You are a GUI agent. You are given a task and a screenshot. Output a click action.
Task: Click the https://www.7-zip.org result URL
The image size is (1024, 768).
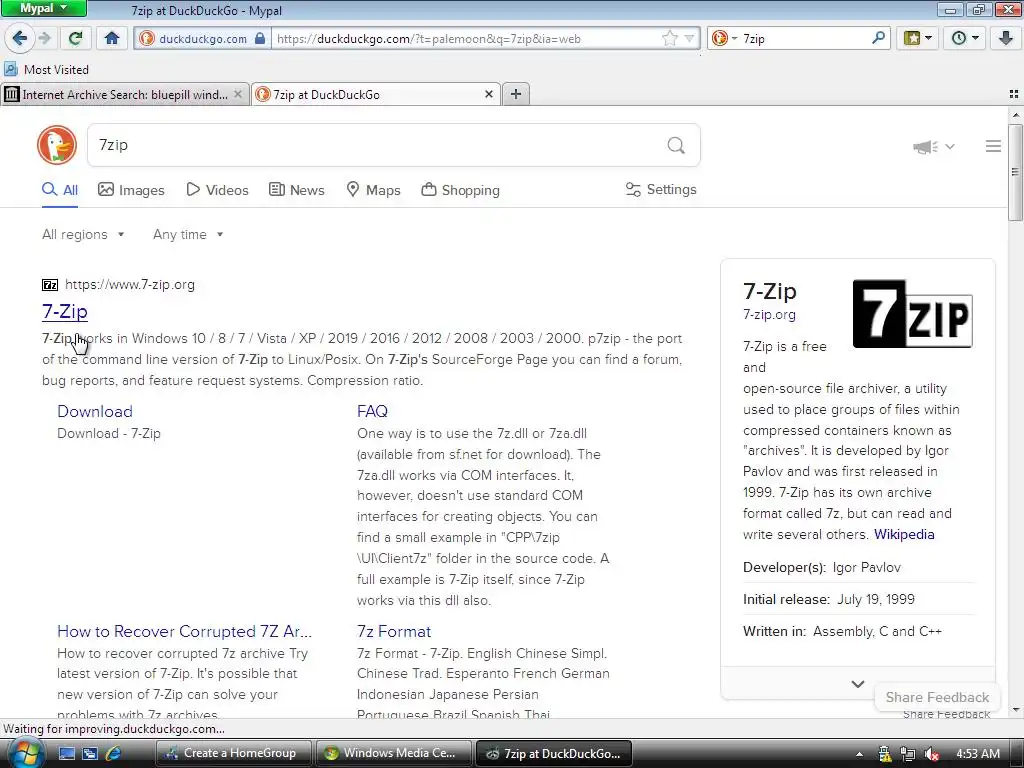tap(130, 285)
